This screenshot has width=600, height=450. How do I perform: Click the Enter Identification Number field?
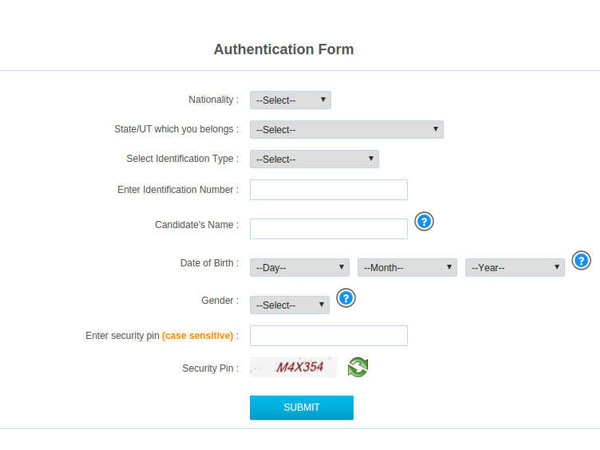tap(329, 189)
